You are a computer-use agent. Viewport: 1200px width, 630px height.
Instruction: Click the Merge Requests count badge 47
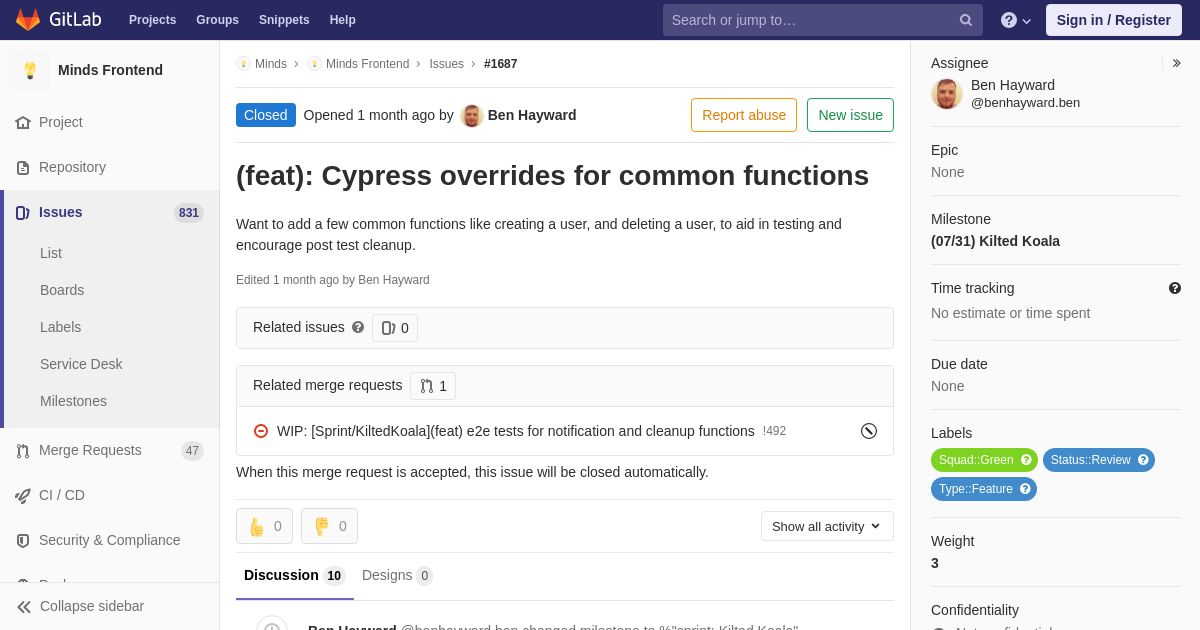pos(192,451)
